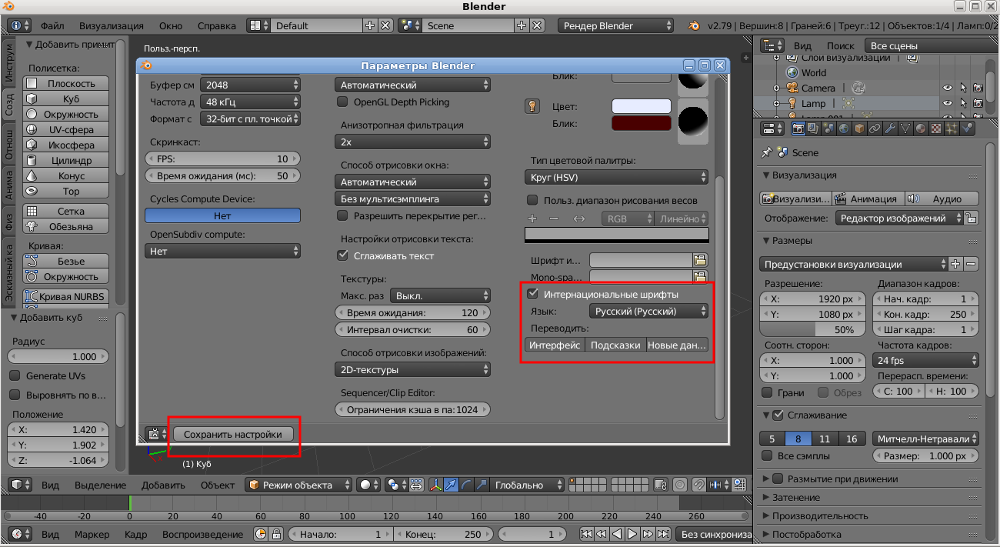The image size is (1000, 547).
Task: Click the jump-to-end-frame playback button
Action: [x=663, y=534]
